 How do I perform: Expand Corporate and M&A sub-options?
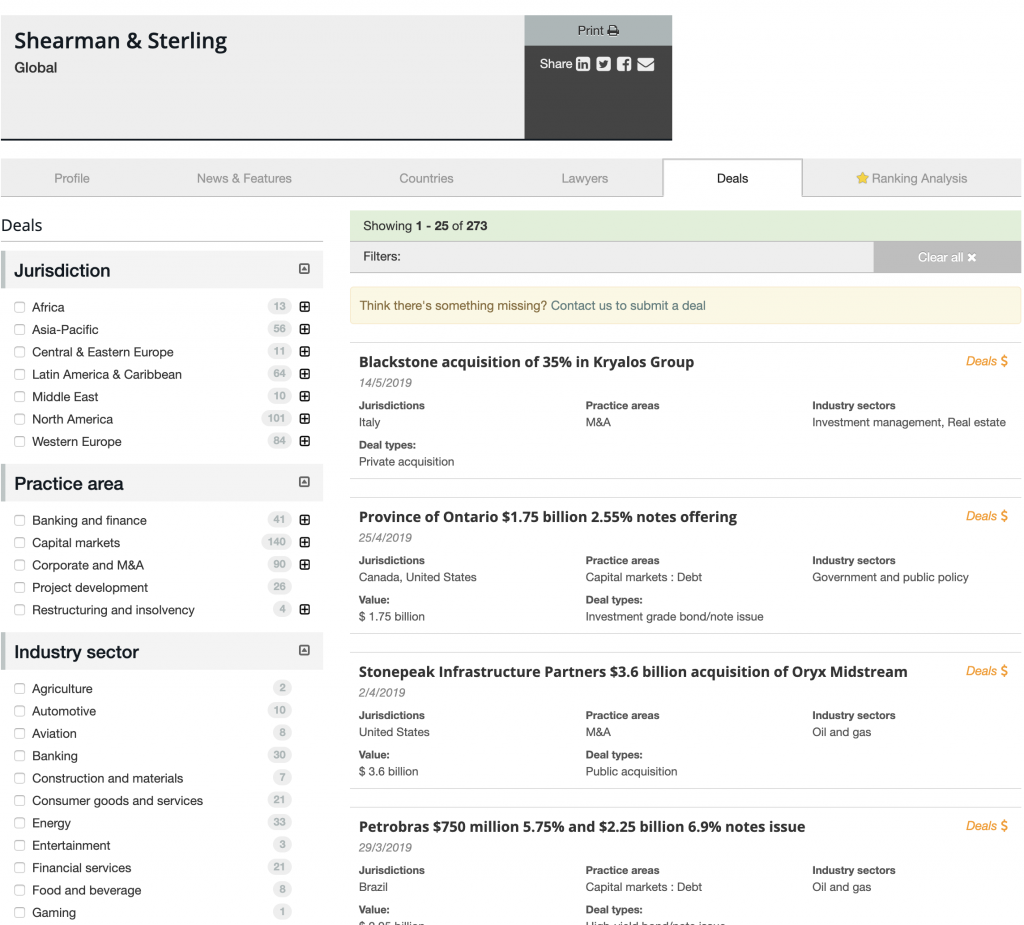[305, 565]
